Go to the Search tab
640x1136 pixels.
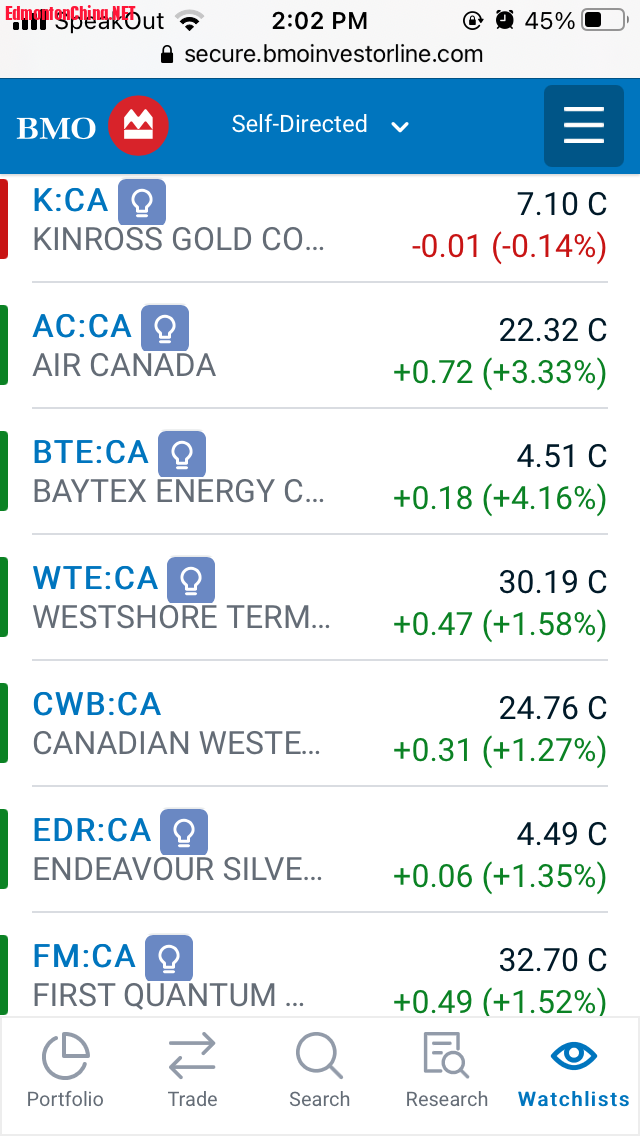319,1070
